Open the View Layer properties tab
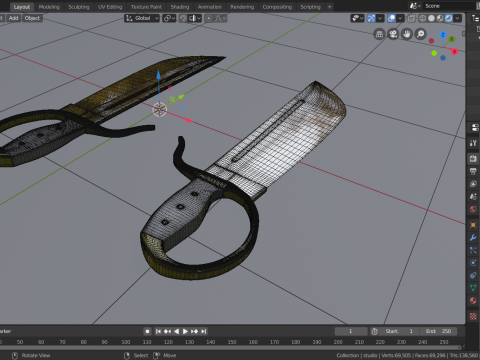 pyautogui.click(x=473, y=184)
